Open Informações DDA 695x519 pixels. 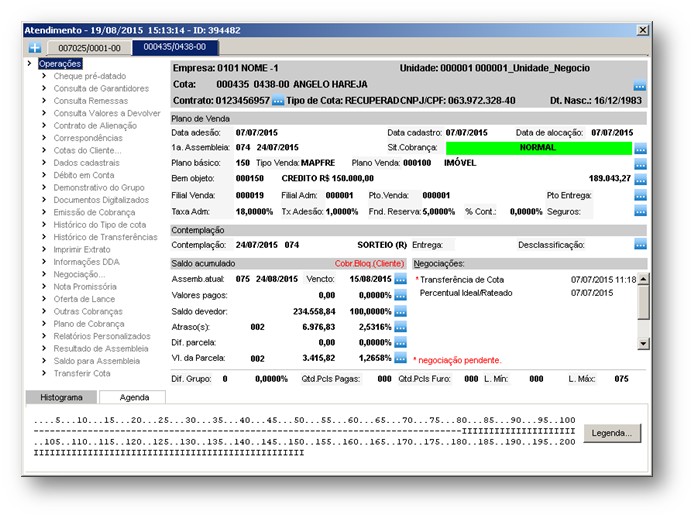pos(86,262)
